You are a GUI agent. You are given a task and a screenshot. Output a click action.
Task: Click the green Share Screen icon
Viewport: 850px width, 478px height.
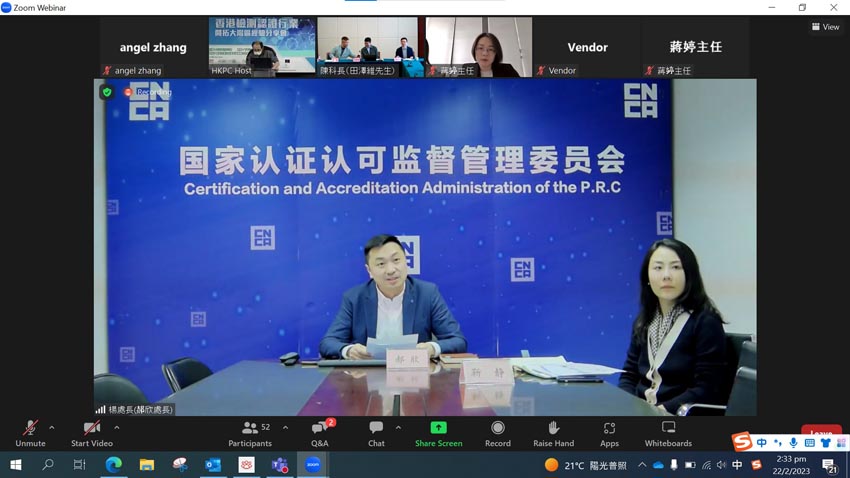438,428
